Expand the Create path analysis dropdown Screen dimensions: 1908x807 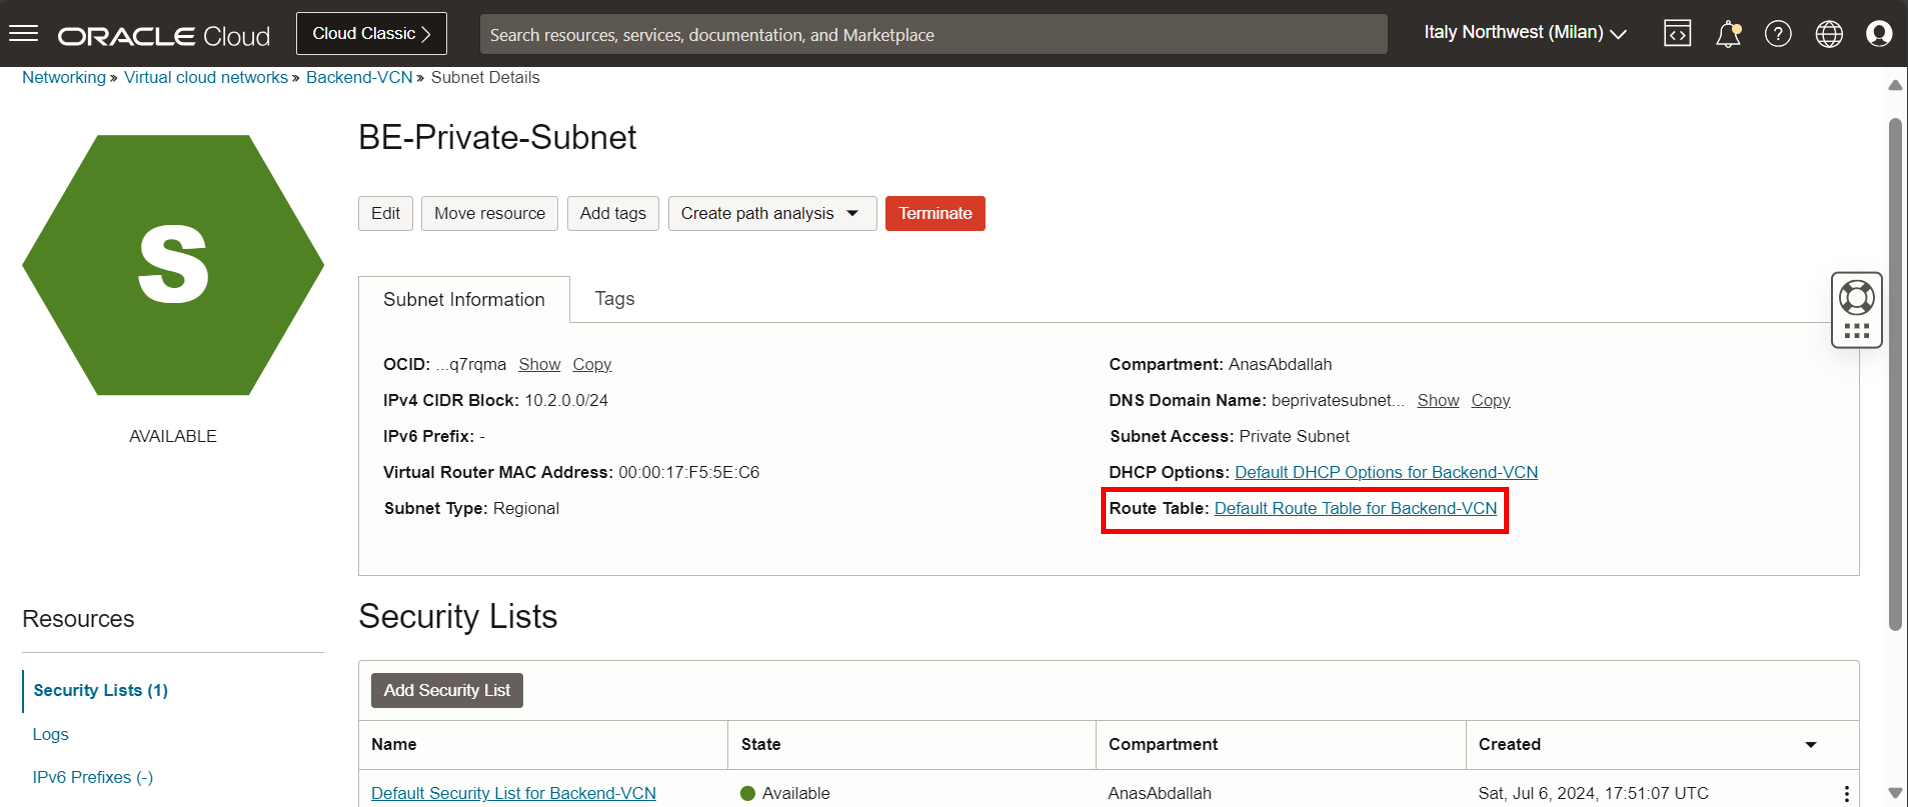(772, 213)
